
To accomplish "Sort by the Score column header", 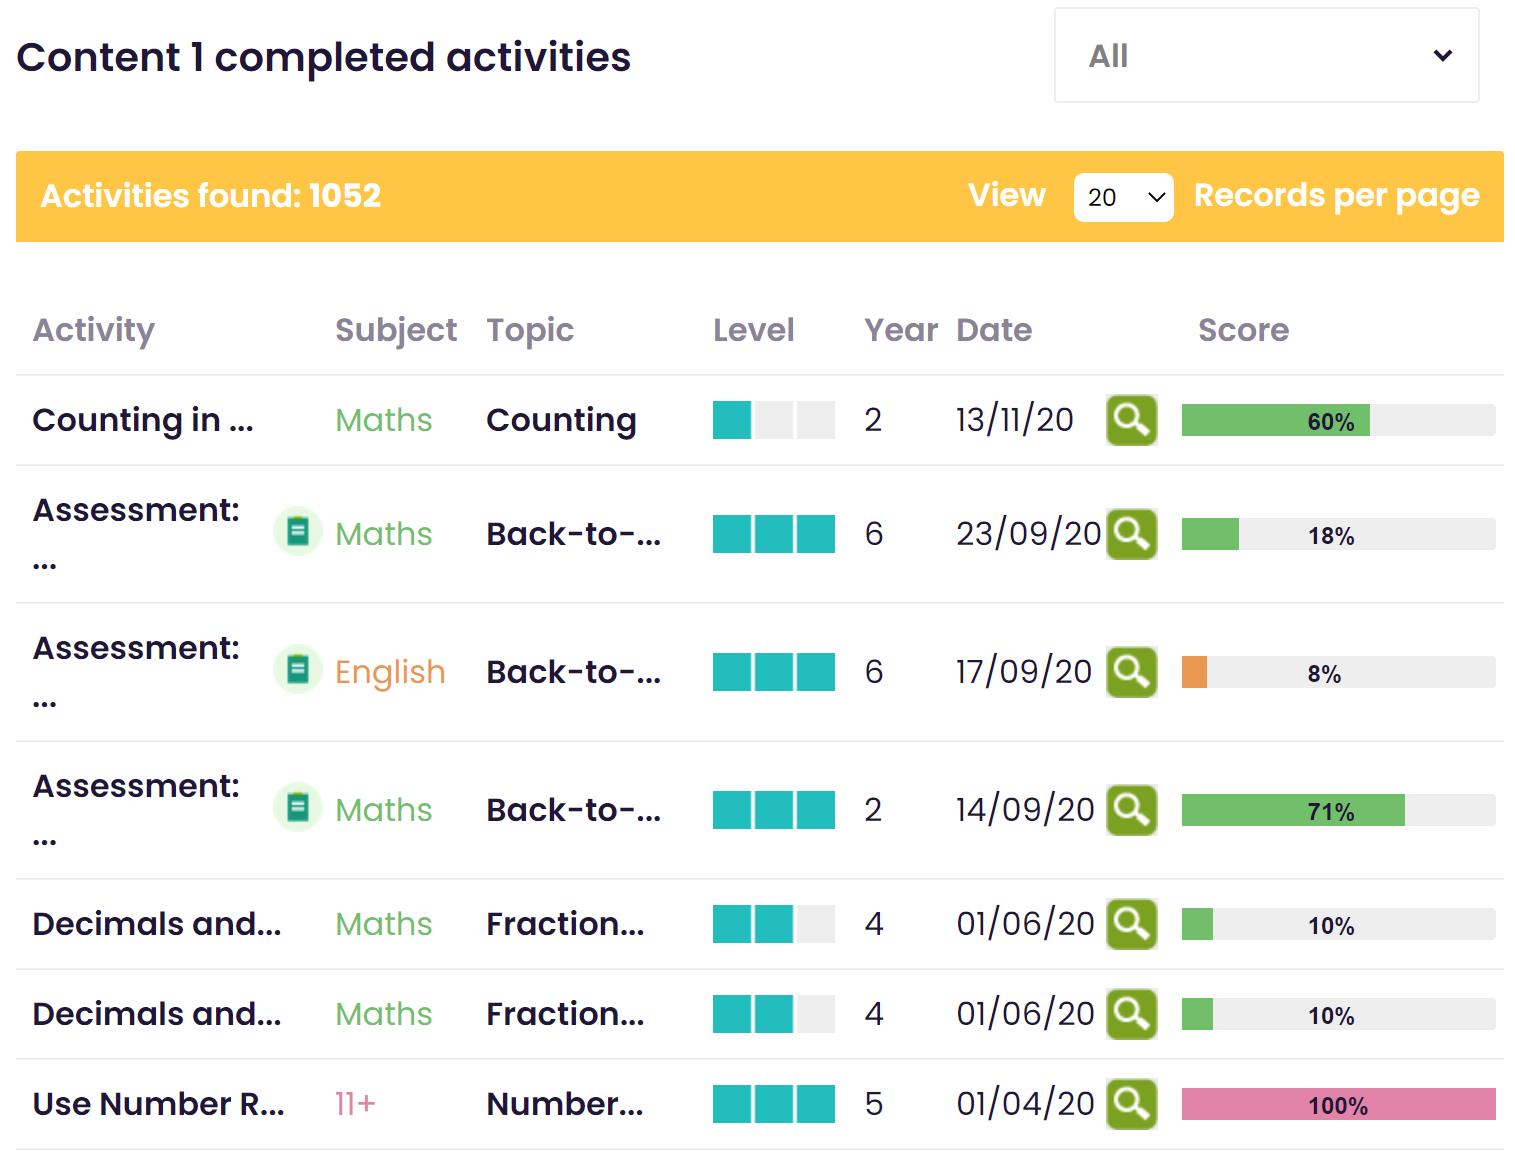I will [1243, 330].
